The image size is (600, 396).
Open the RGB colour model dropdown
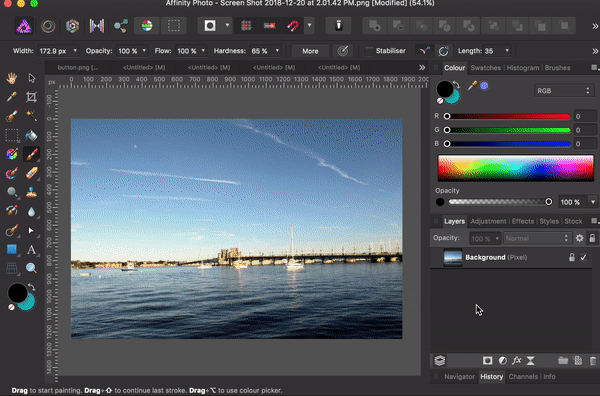click(x=564, y=91)
